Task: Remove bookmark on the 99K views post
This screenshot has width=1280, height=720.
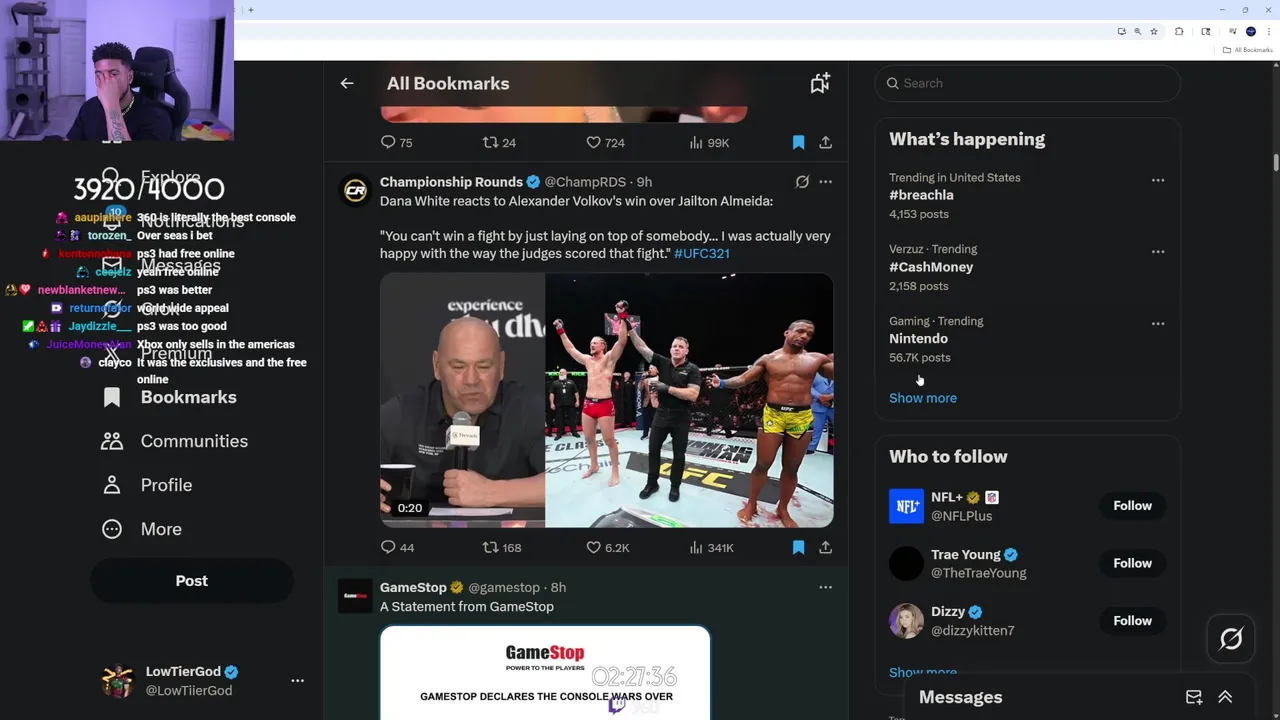Action: 798,143
